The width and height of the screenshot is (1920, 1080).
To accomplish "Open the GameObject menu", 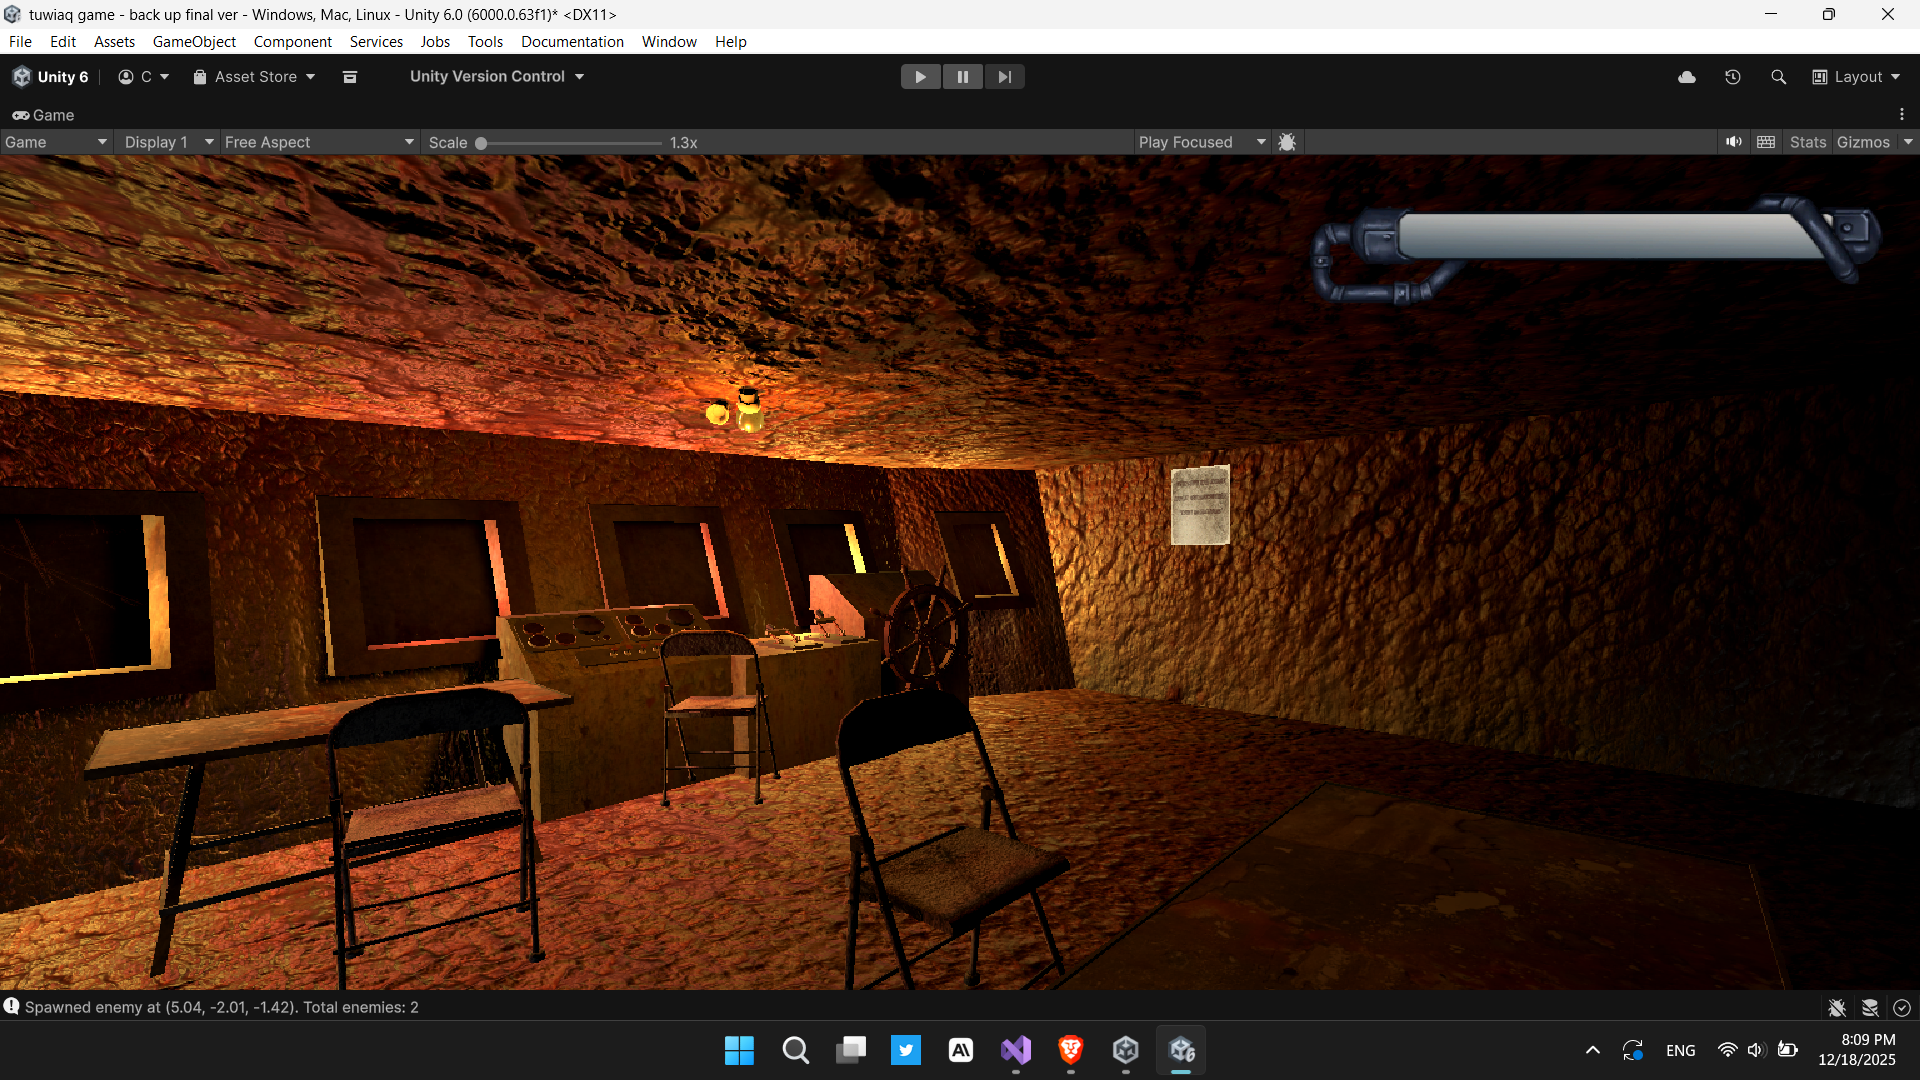I will 194,41.
